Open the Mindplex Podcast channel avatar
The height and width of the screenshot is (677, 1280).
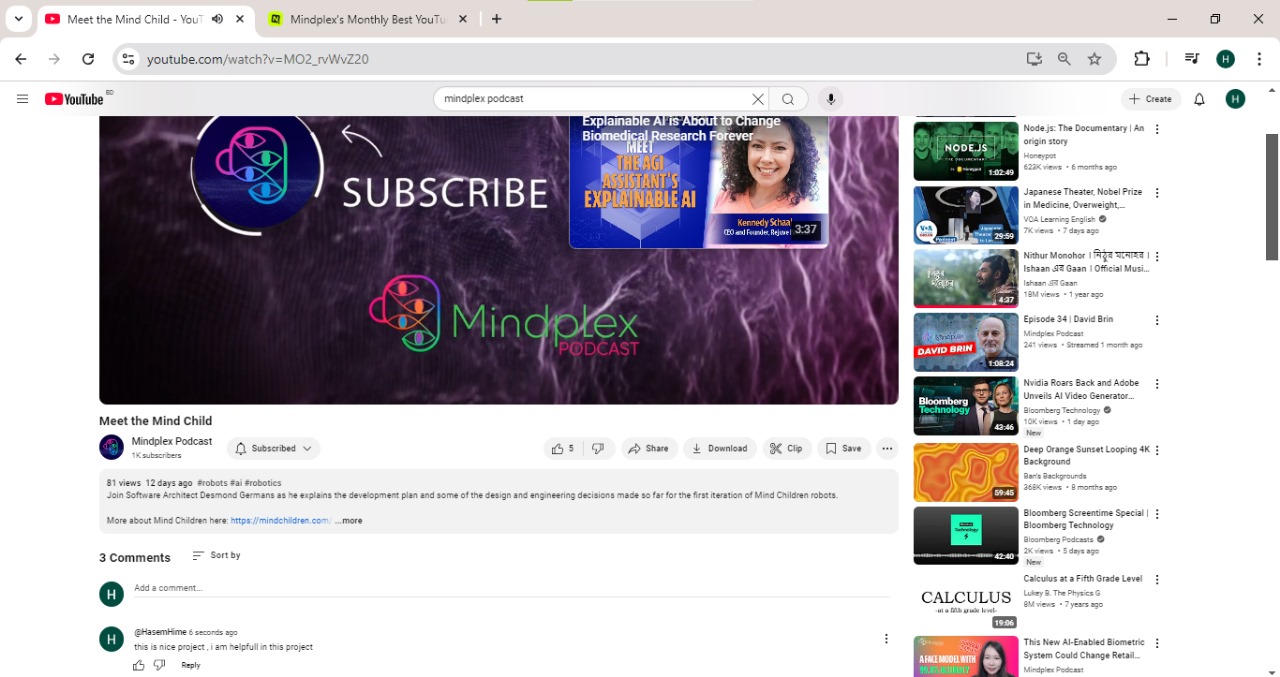point(111,447)
